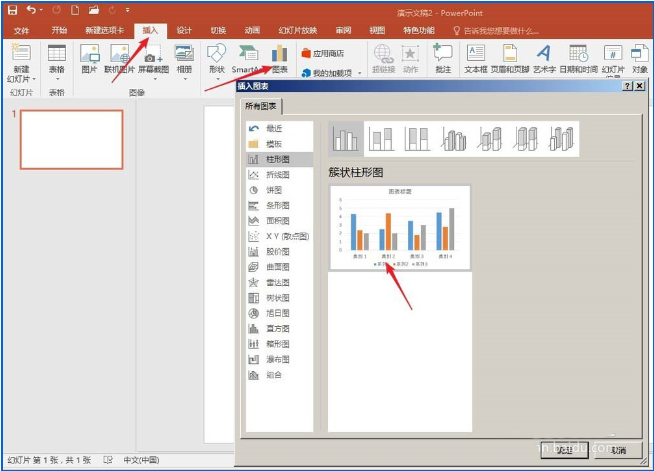Screen dimensions: 654x471
Task: Switch to the 设计 (Design) ribbon tab
Action: click(184, 30)
